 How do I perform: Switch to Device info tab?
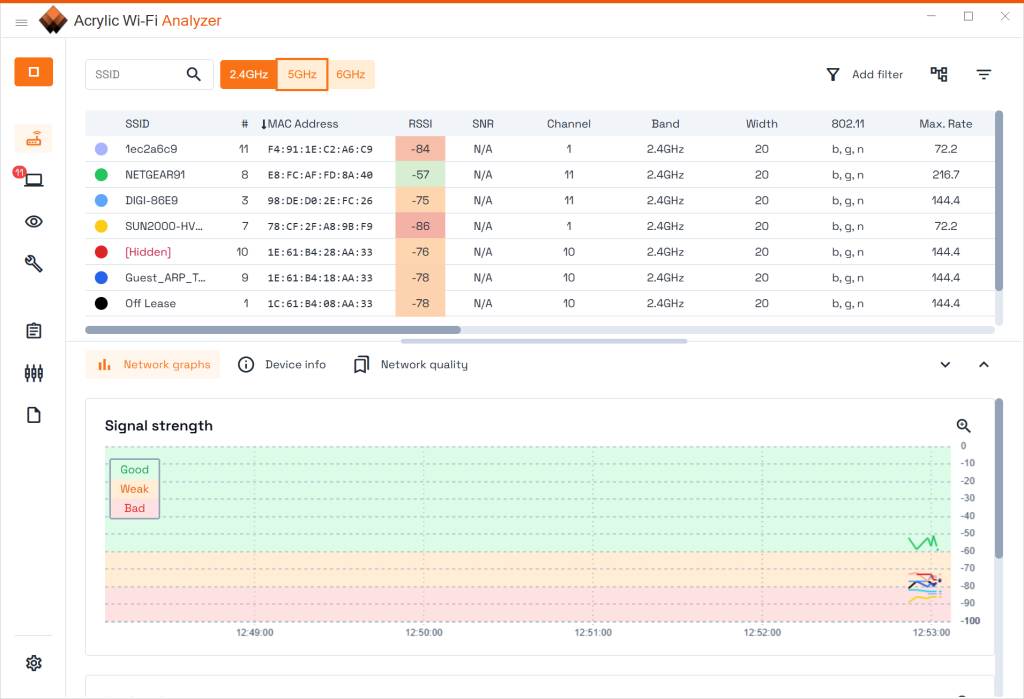tap(282, 365)
